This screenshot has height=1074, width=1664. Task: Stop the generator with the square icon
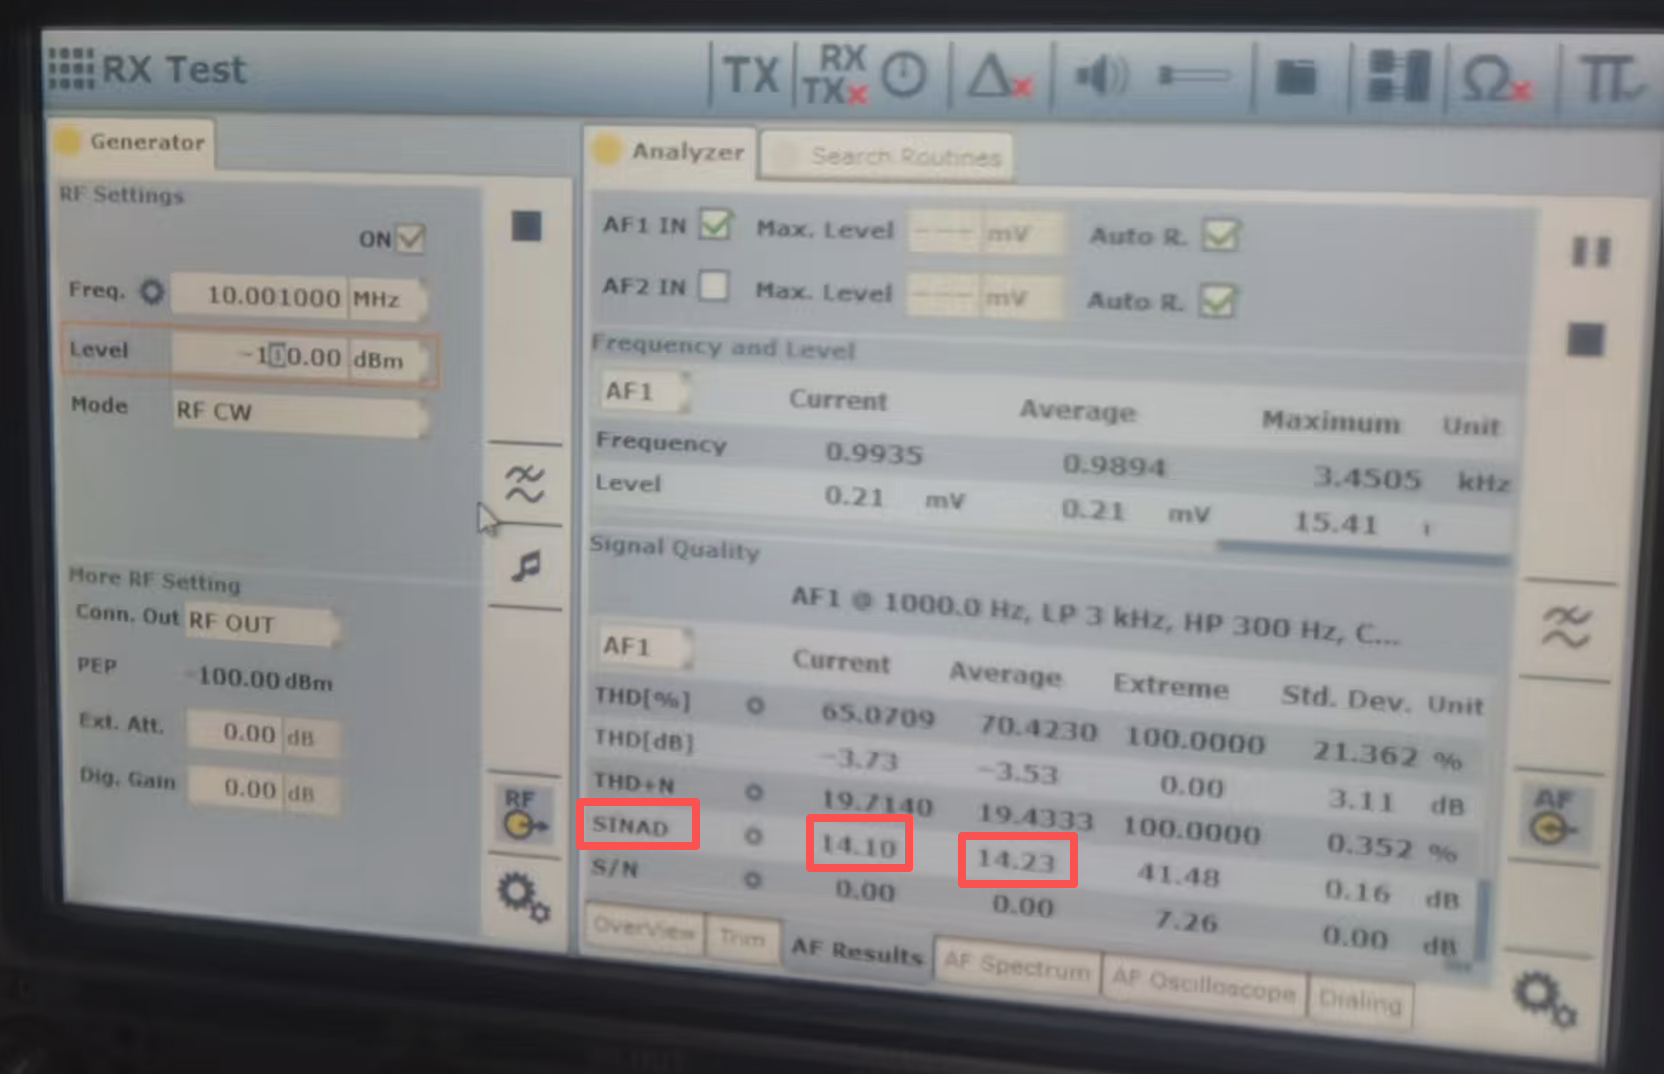coord(526,226)
